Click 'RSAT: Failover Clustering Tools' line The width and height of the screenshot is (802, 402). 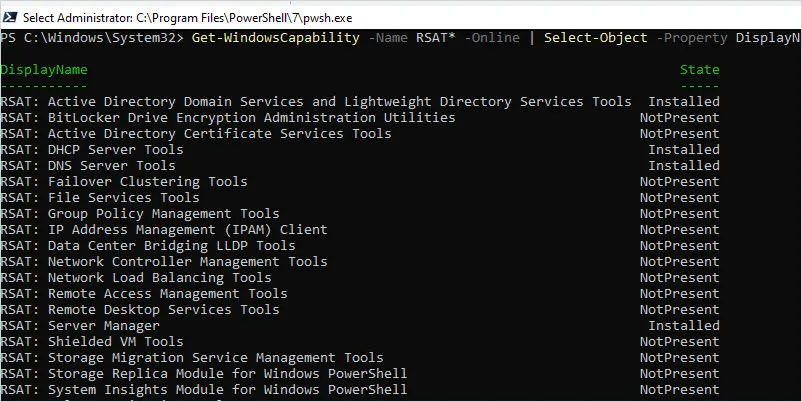(124, 182)
